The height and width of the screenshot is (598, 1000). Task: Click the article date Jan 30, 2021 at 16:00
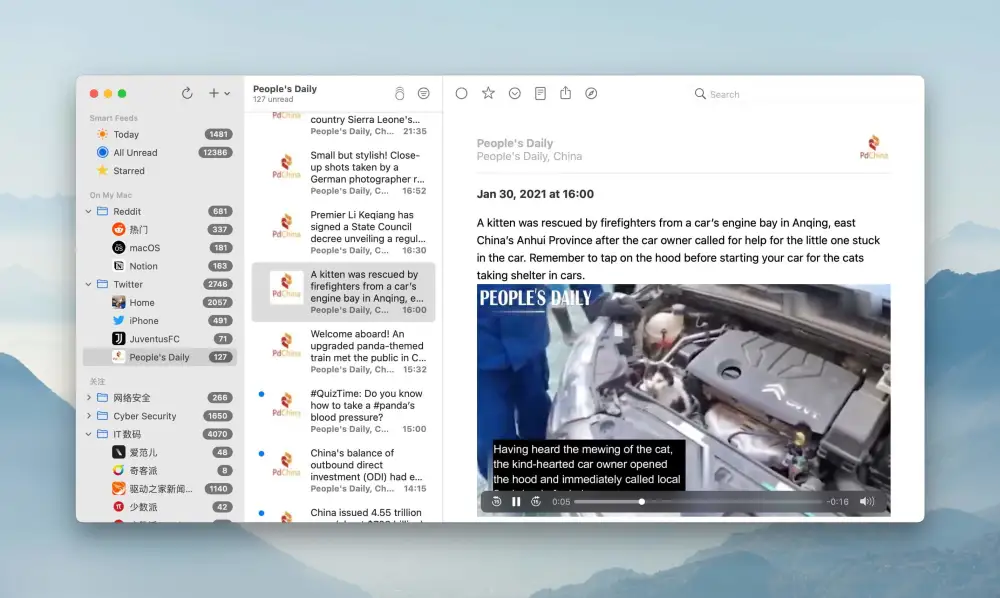[535, 194]
